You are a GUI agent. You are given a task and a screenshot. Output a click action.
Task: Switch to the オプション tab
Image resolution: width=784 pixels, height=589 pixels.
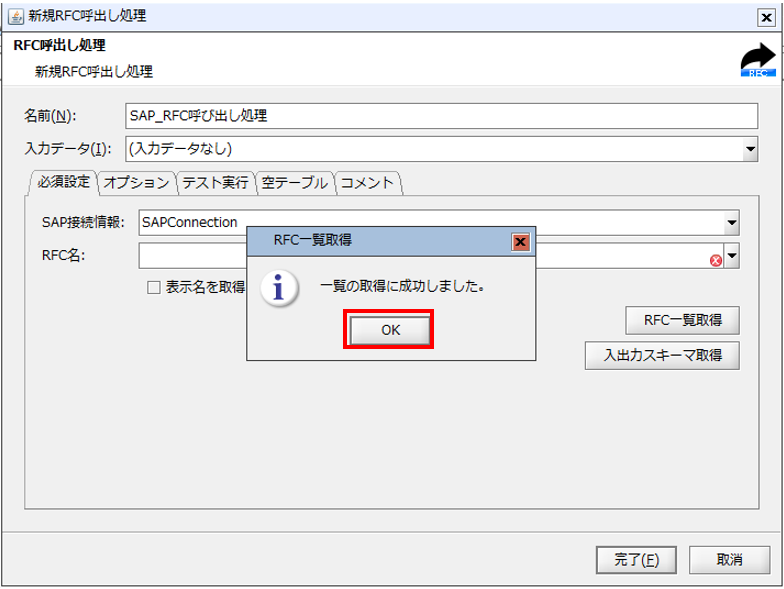(x=137, y=182)
